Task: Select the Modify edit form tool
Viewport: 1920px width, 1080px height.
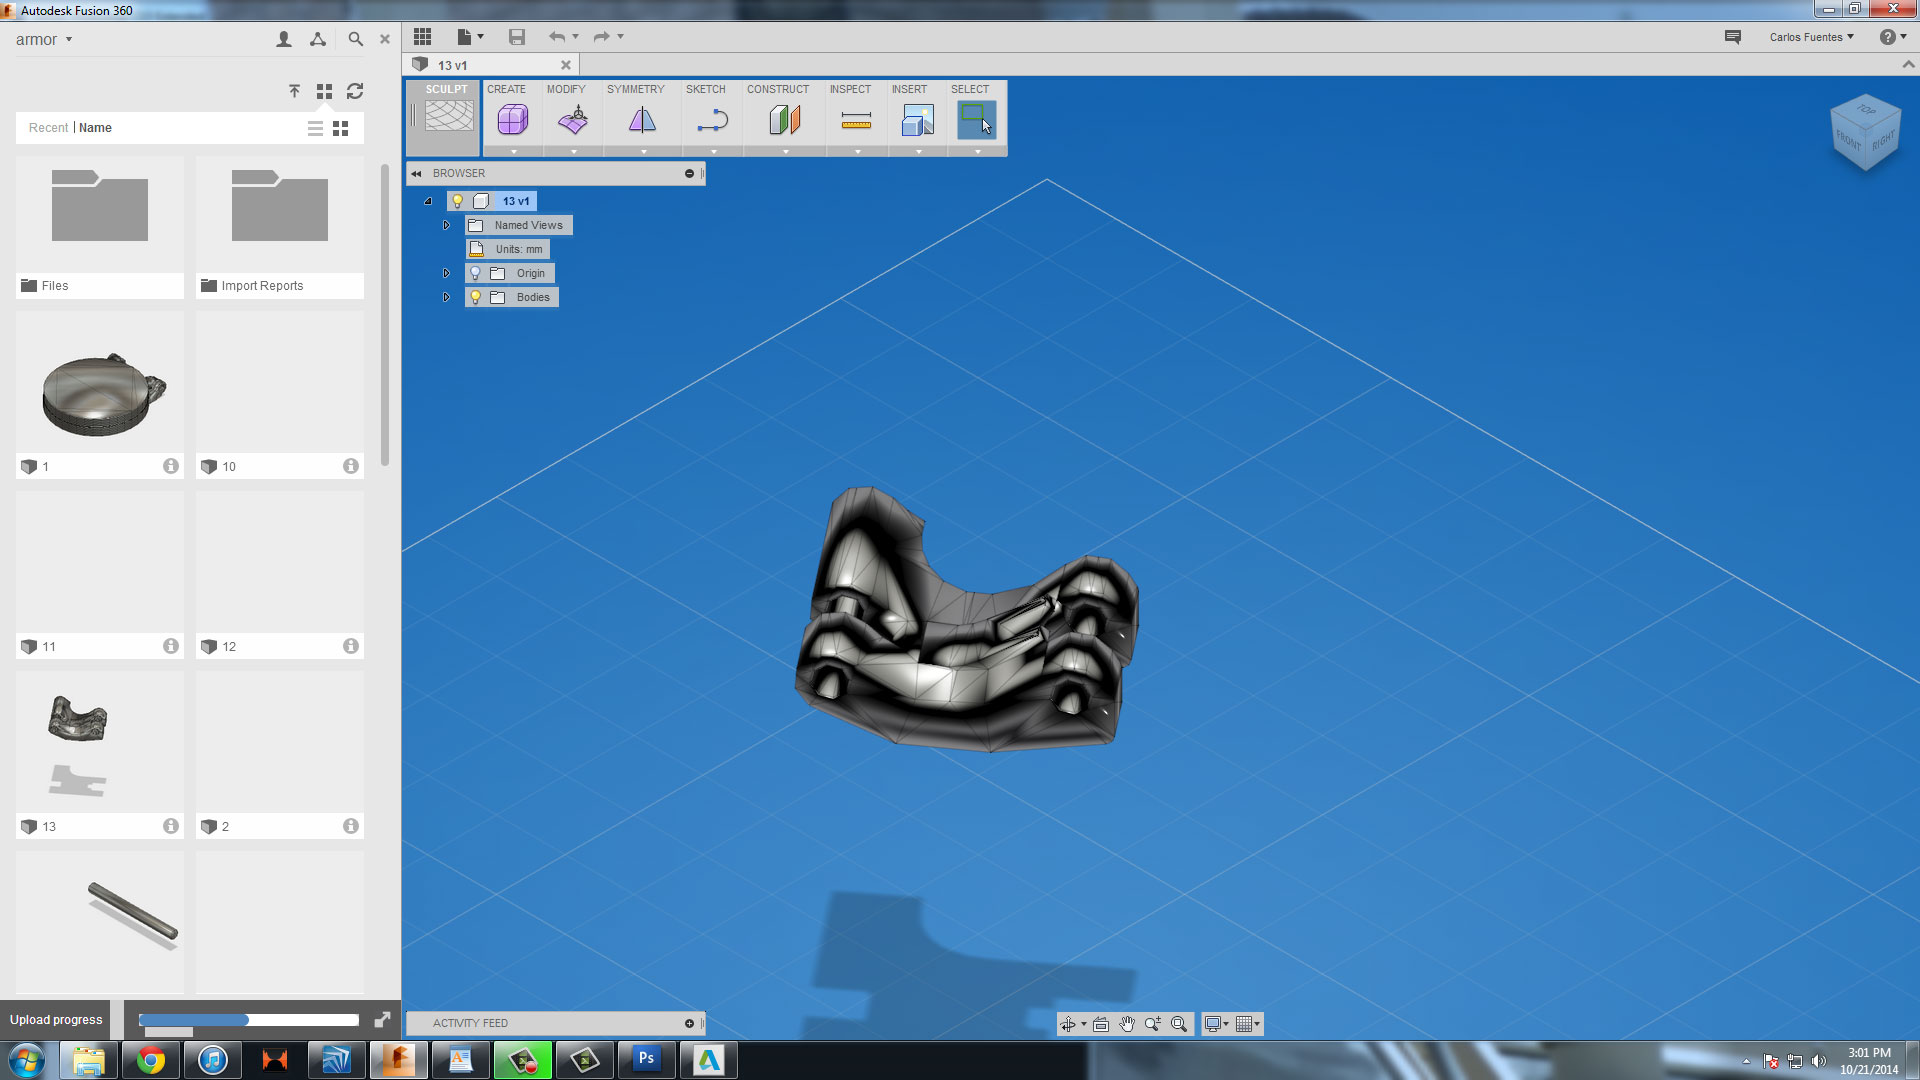Action: [573, 120]
